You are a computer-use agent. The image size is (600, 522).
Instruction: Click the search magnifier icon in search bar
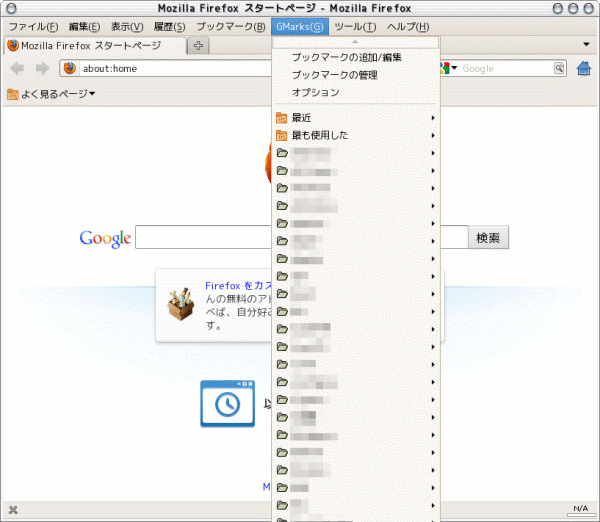pos(560,68)
